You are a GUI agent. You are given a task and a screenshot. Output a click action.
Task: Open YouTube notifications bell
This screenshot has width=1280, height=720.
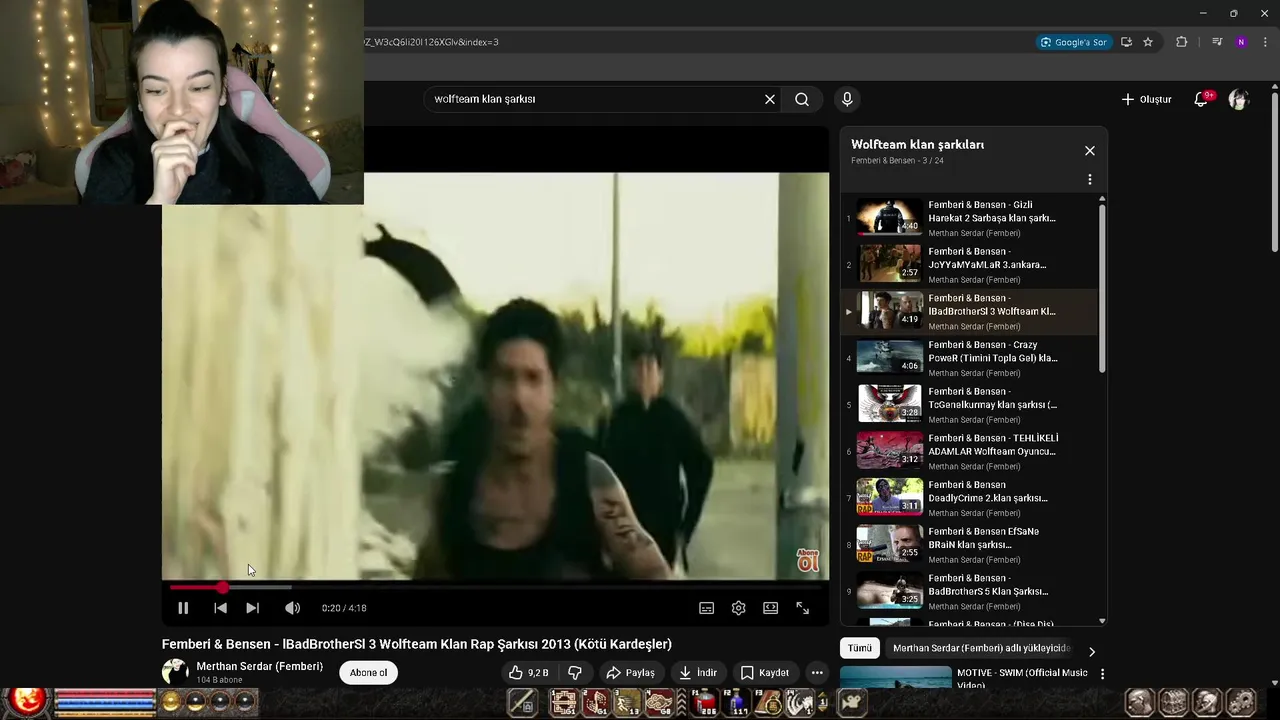tap(1202, 99)
